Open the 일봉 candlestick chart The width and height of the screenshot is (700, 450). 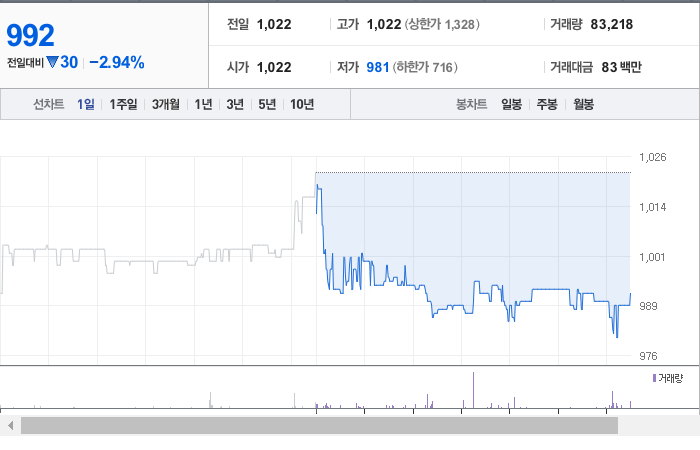(511, 104)
